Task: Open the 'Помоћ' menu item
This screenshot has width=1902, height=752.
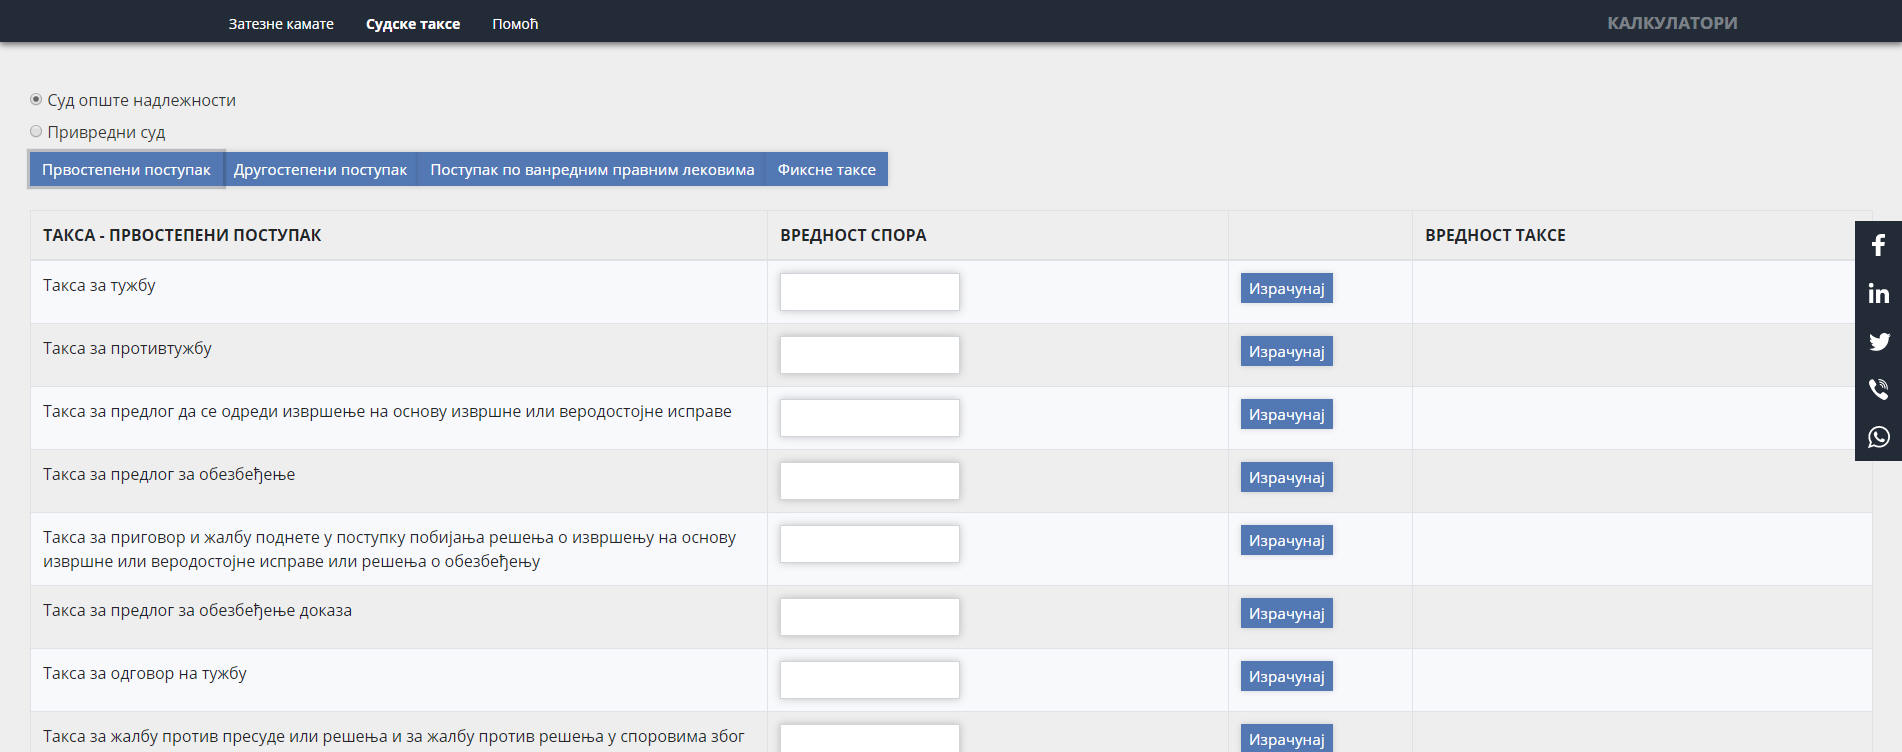Action: point(515,24)
